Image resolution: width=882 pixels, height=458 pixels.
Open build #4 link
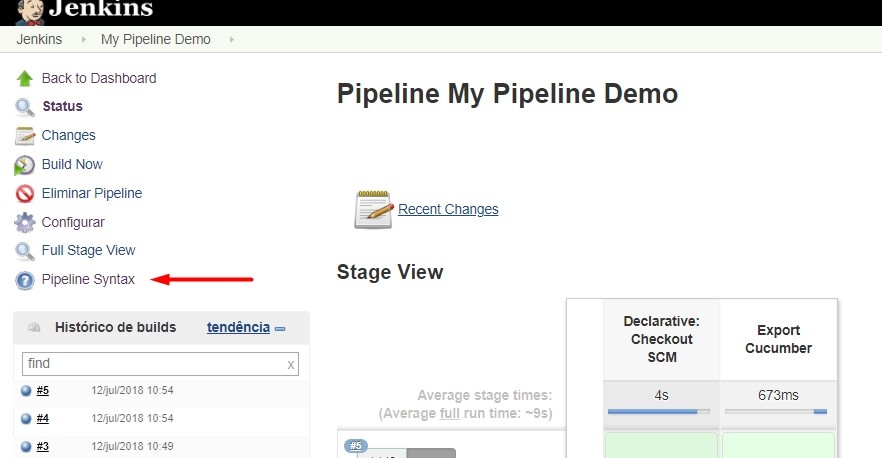(43, 419)
